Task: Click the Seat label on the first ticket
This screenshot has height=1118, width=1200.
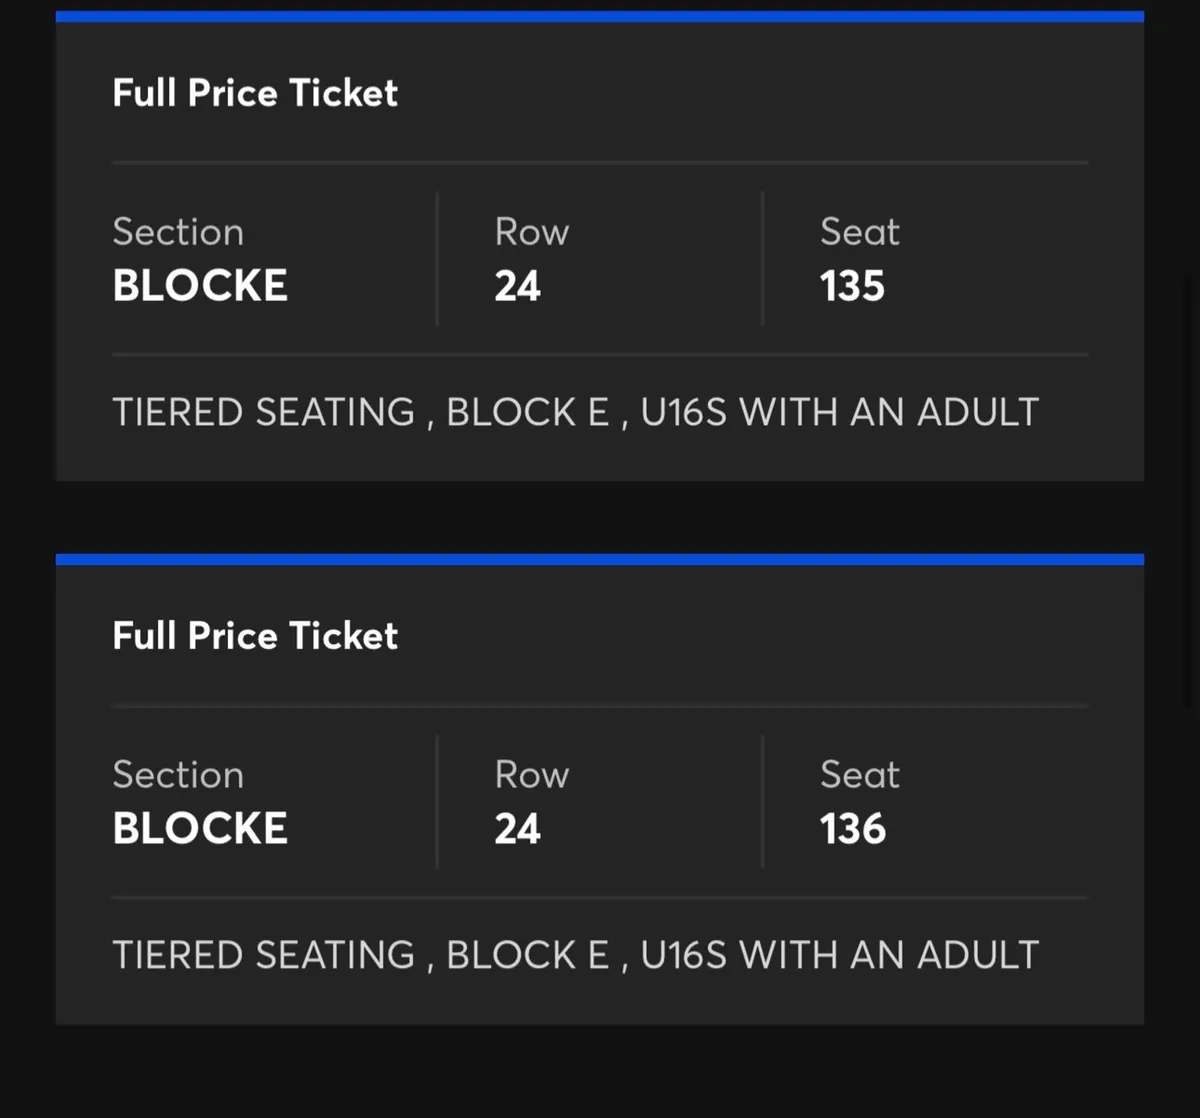Action: pos(859,231)
